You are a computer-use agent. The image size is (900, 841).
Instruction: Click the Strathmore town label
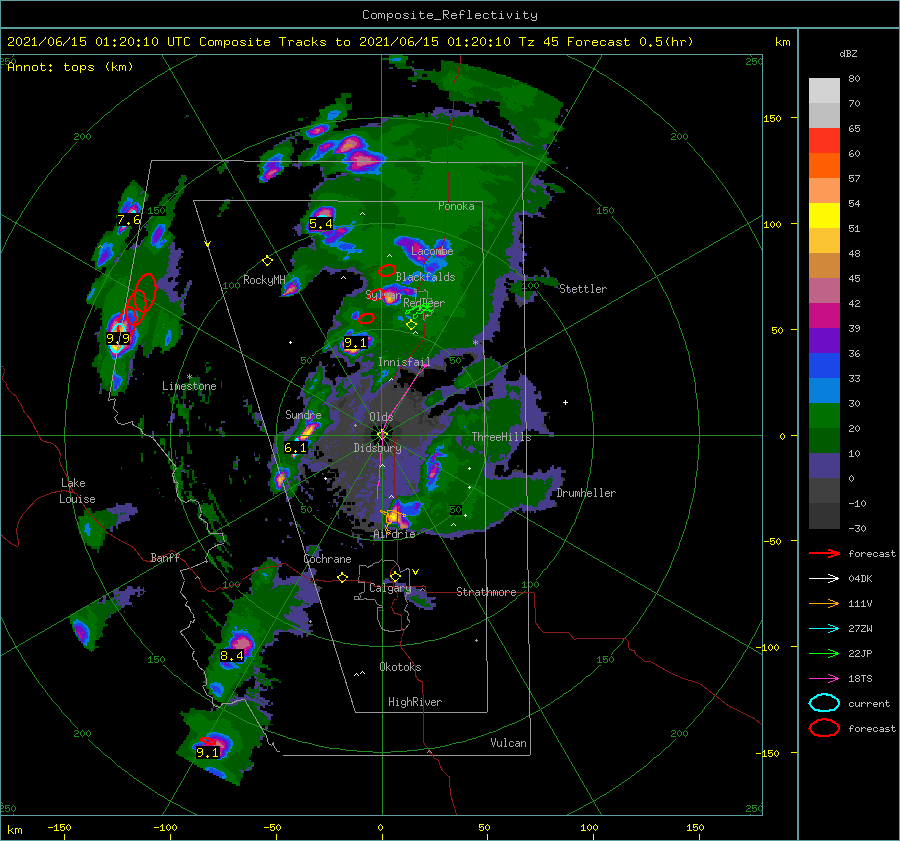[x=486, y=592]
